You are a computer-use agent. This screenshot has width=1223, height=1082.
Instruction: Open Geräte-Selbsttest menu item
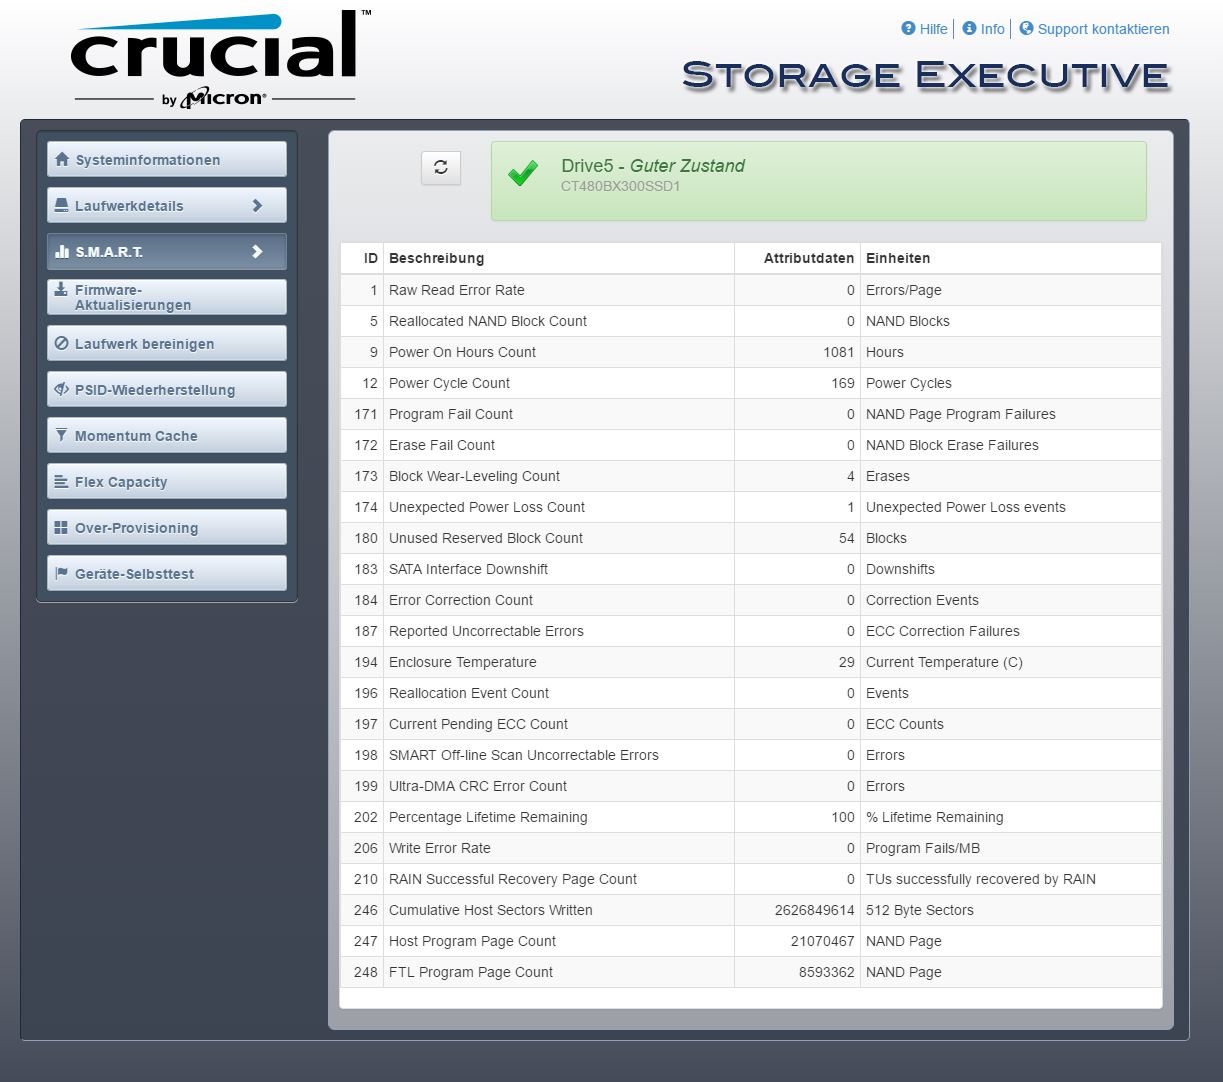click(x=167, y=573)
